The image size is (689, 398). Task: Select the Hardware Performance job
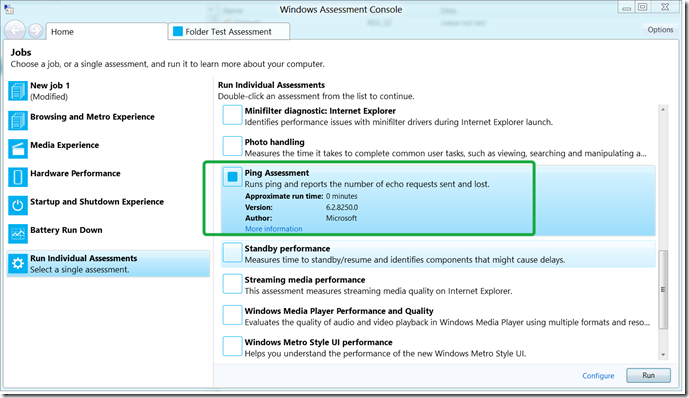pyautogui.click(x=109, y=177)
